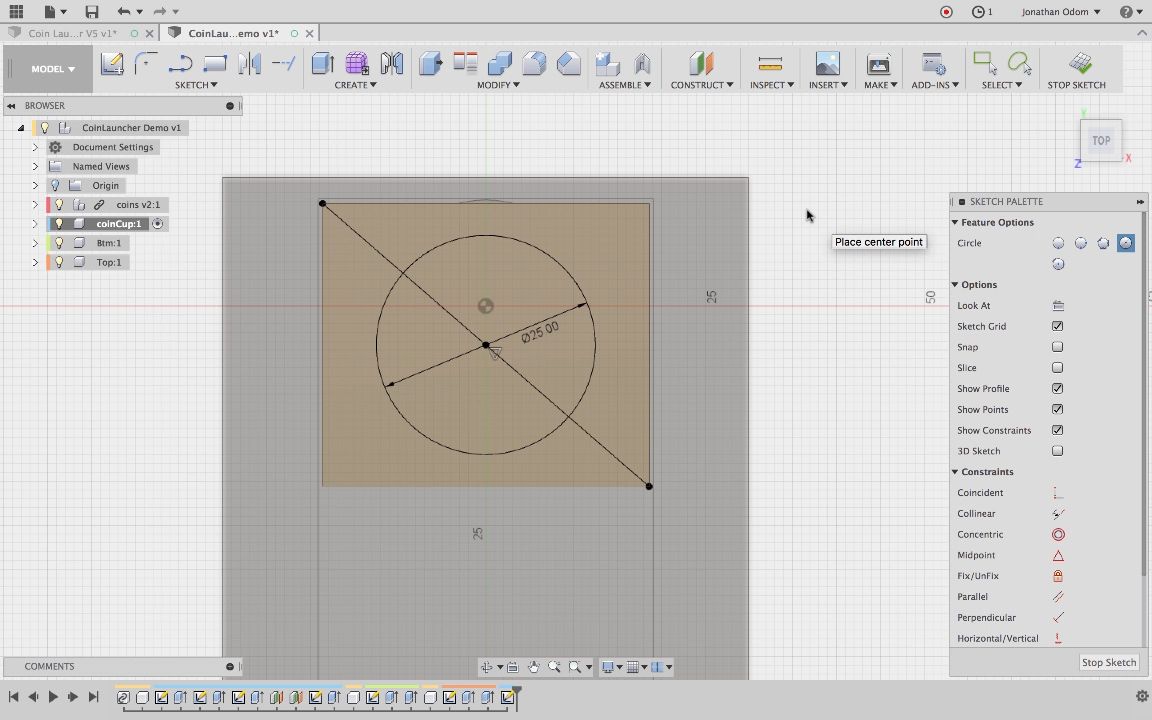The height and width of the screenshot is (720, 1152).
Task: Collapse the Constraints section in Sketch Palette
Action: tap(955, 472)
